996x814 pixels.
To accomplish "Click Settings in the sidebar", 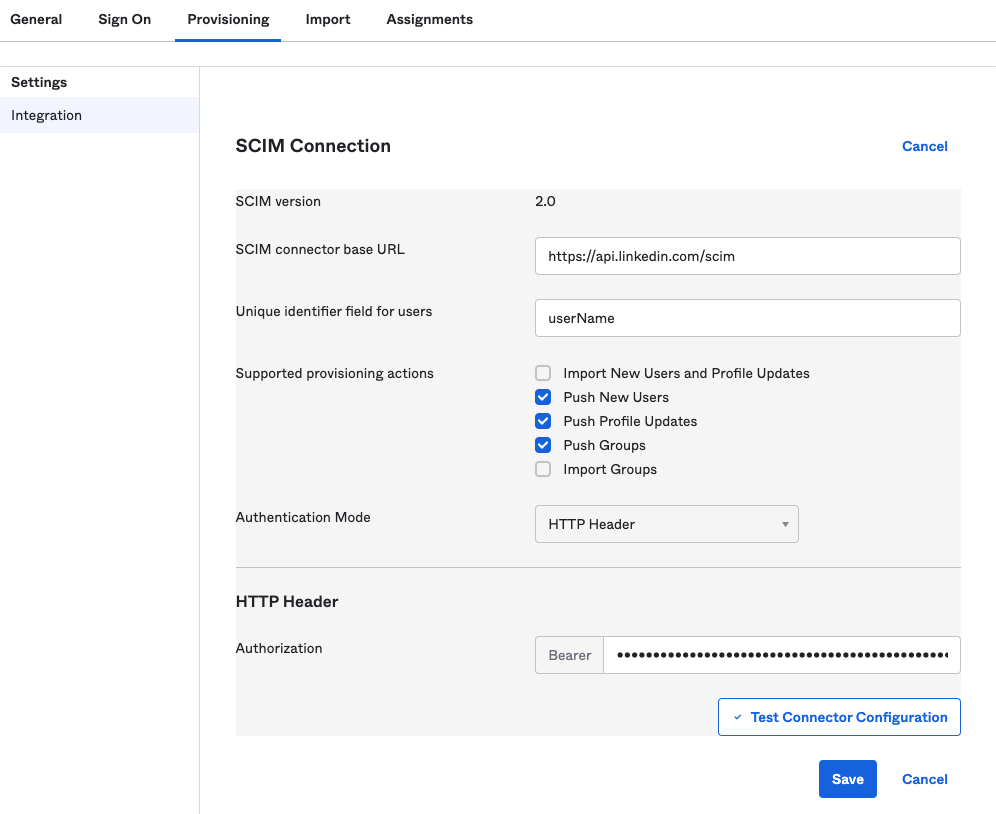I will coord(39,82).
